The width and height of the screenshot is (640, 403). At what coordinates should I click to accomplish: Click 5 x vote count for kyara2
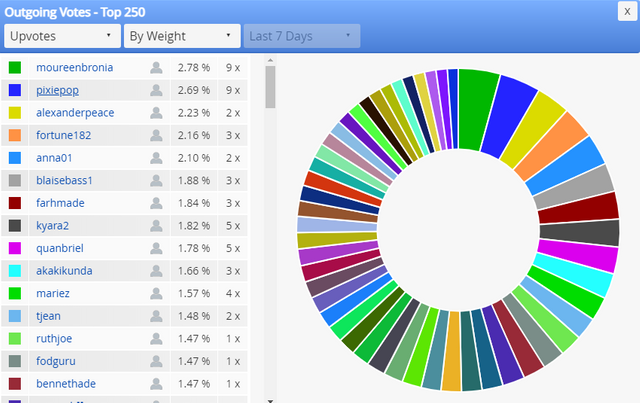[233, 226]
